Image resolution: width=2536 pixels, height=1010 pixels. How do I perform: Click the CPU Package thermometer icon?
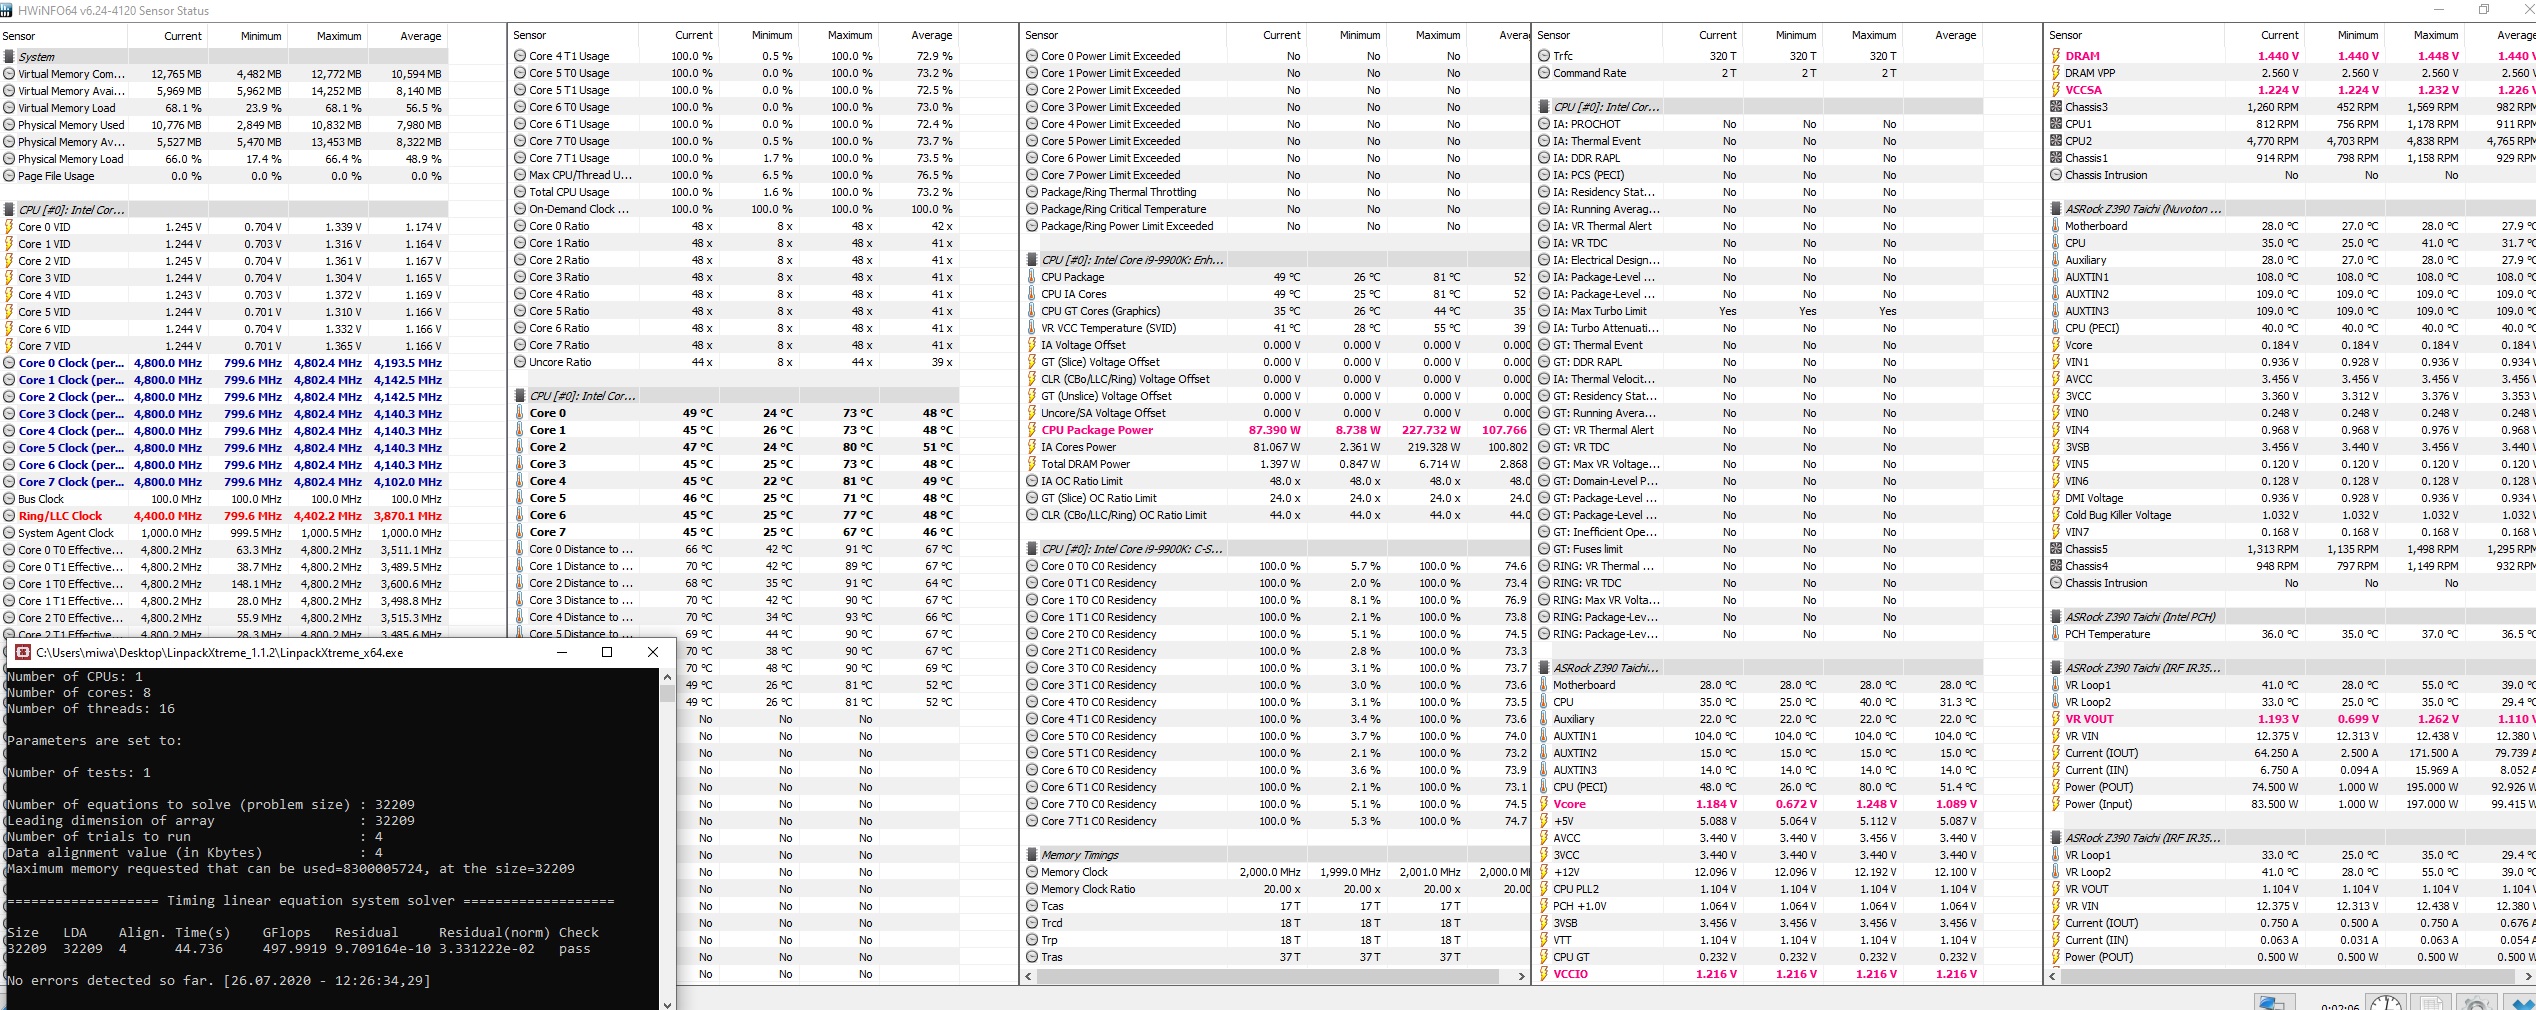coord(1032,277)
